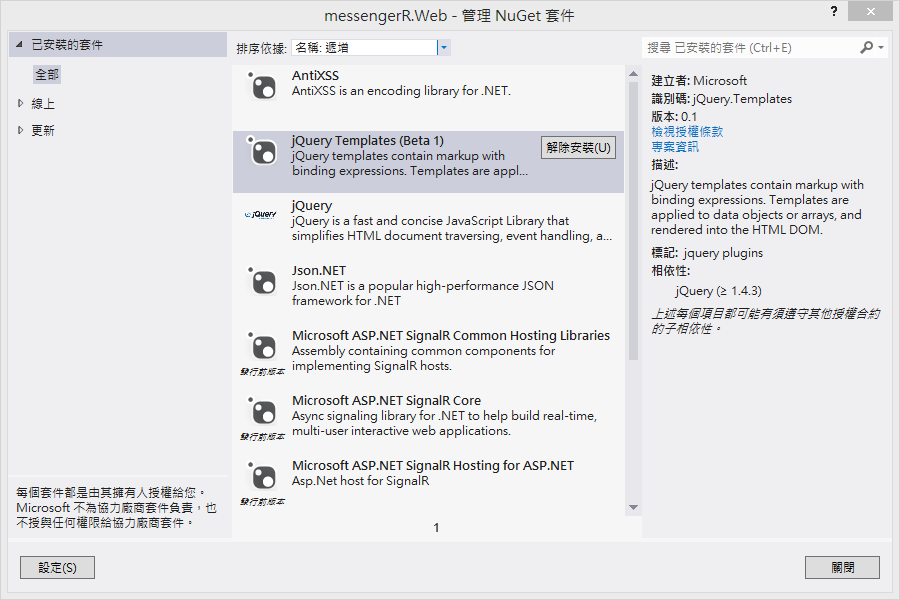Select Microsoft ASP.NET SignalR Common Hosting Libraries title

click(451, 335)
